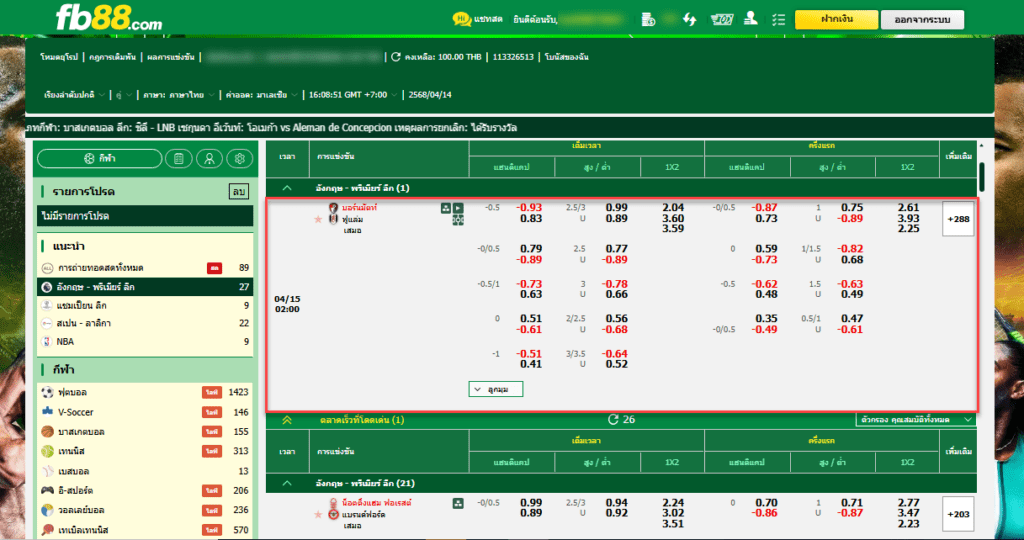Collapse England Premier League (21) section
The width and height of the screenshot is (1024, 540).
[287, 484]
